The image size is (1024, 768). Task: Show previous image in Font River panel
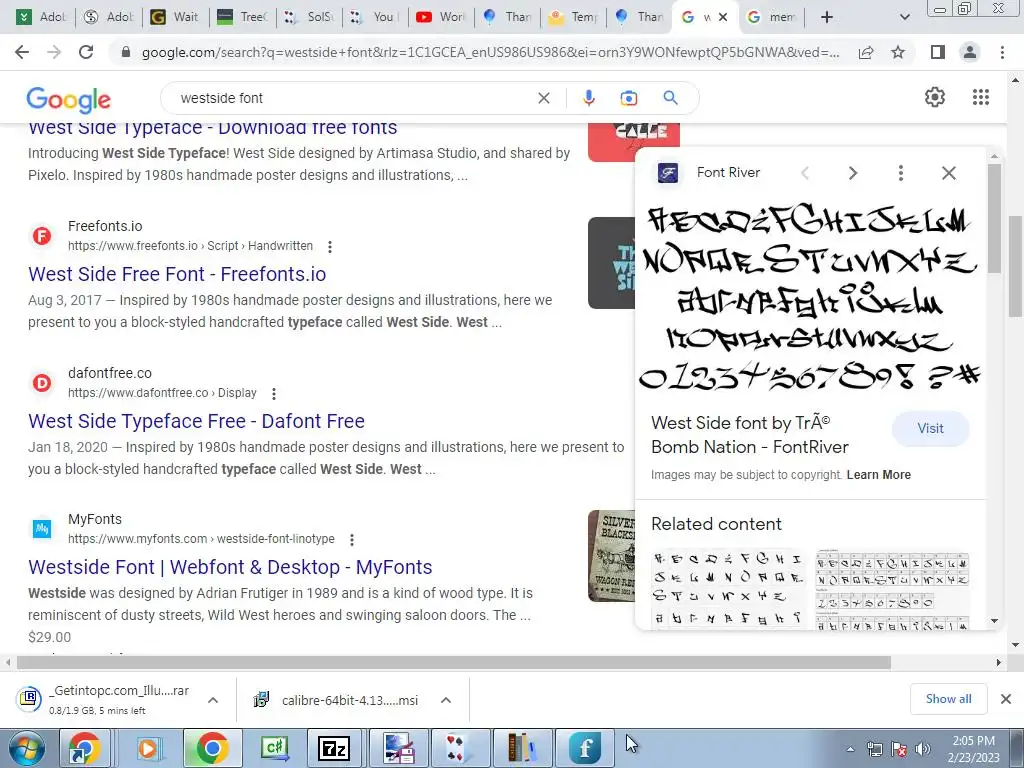pyautogui.click(x=805, y=173)
